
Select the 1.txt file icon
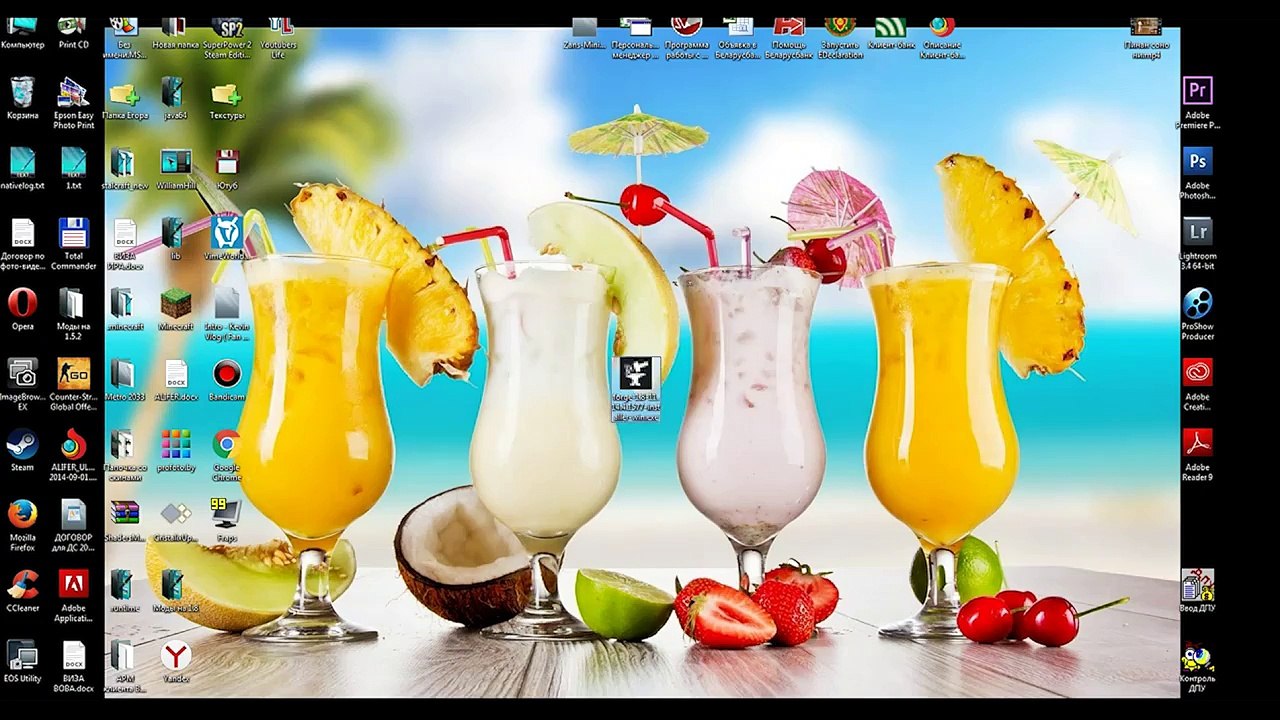pyautogui.click(x=73, y=168)
